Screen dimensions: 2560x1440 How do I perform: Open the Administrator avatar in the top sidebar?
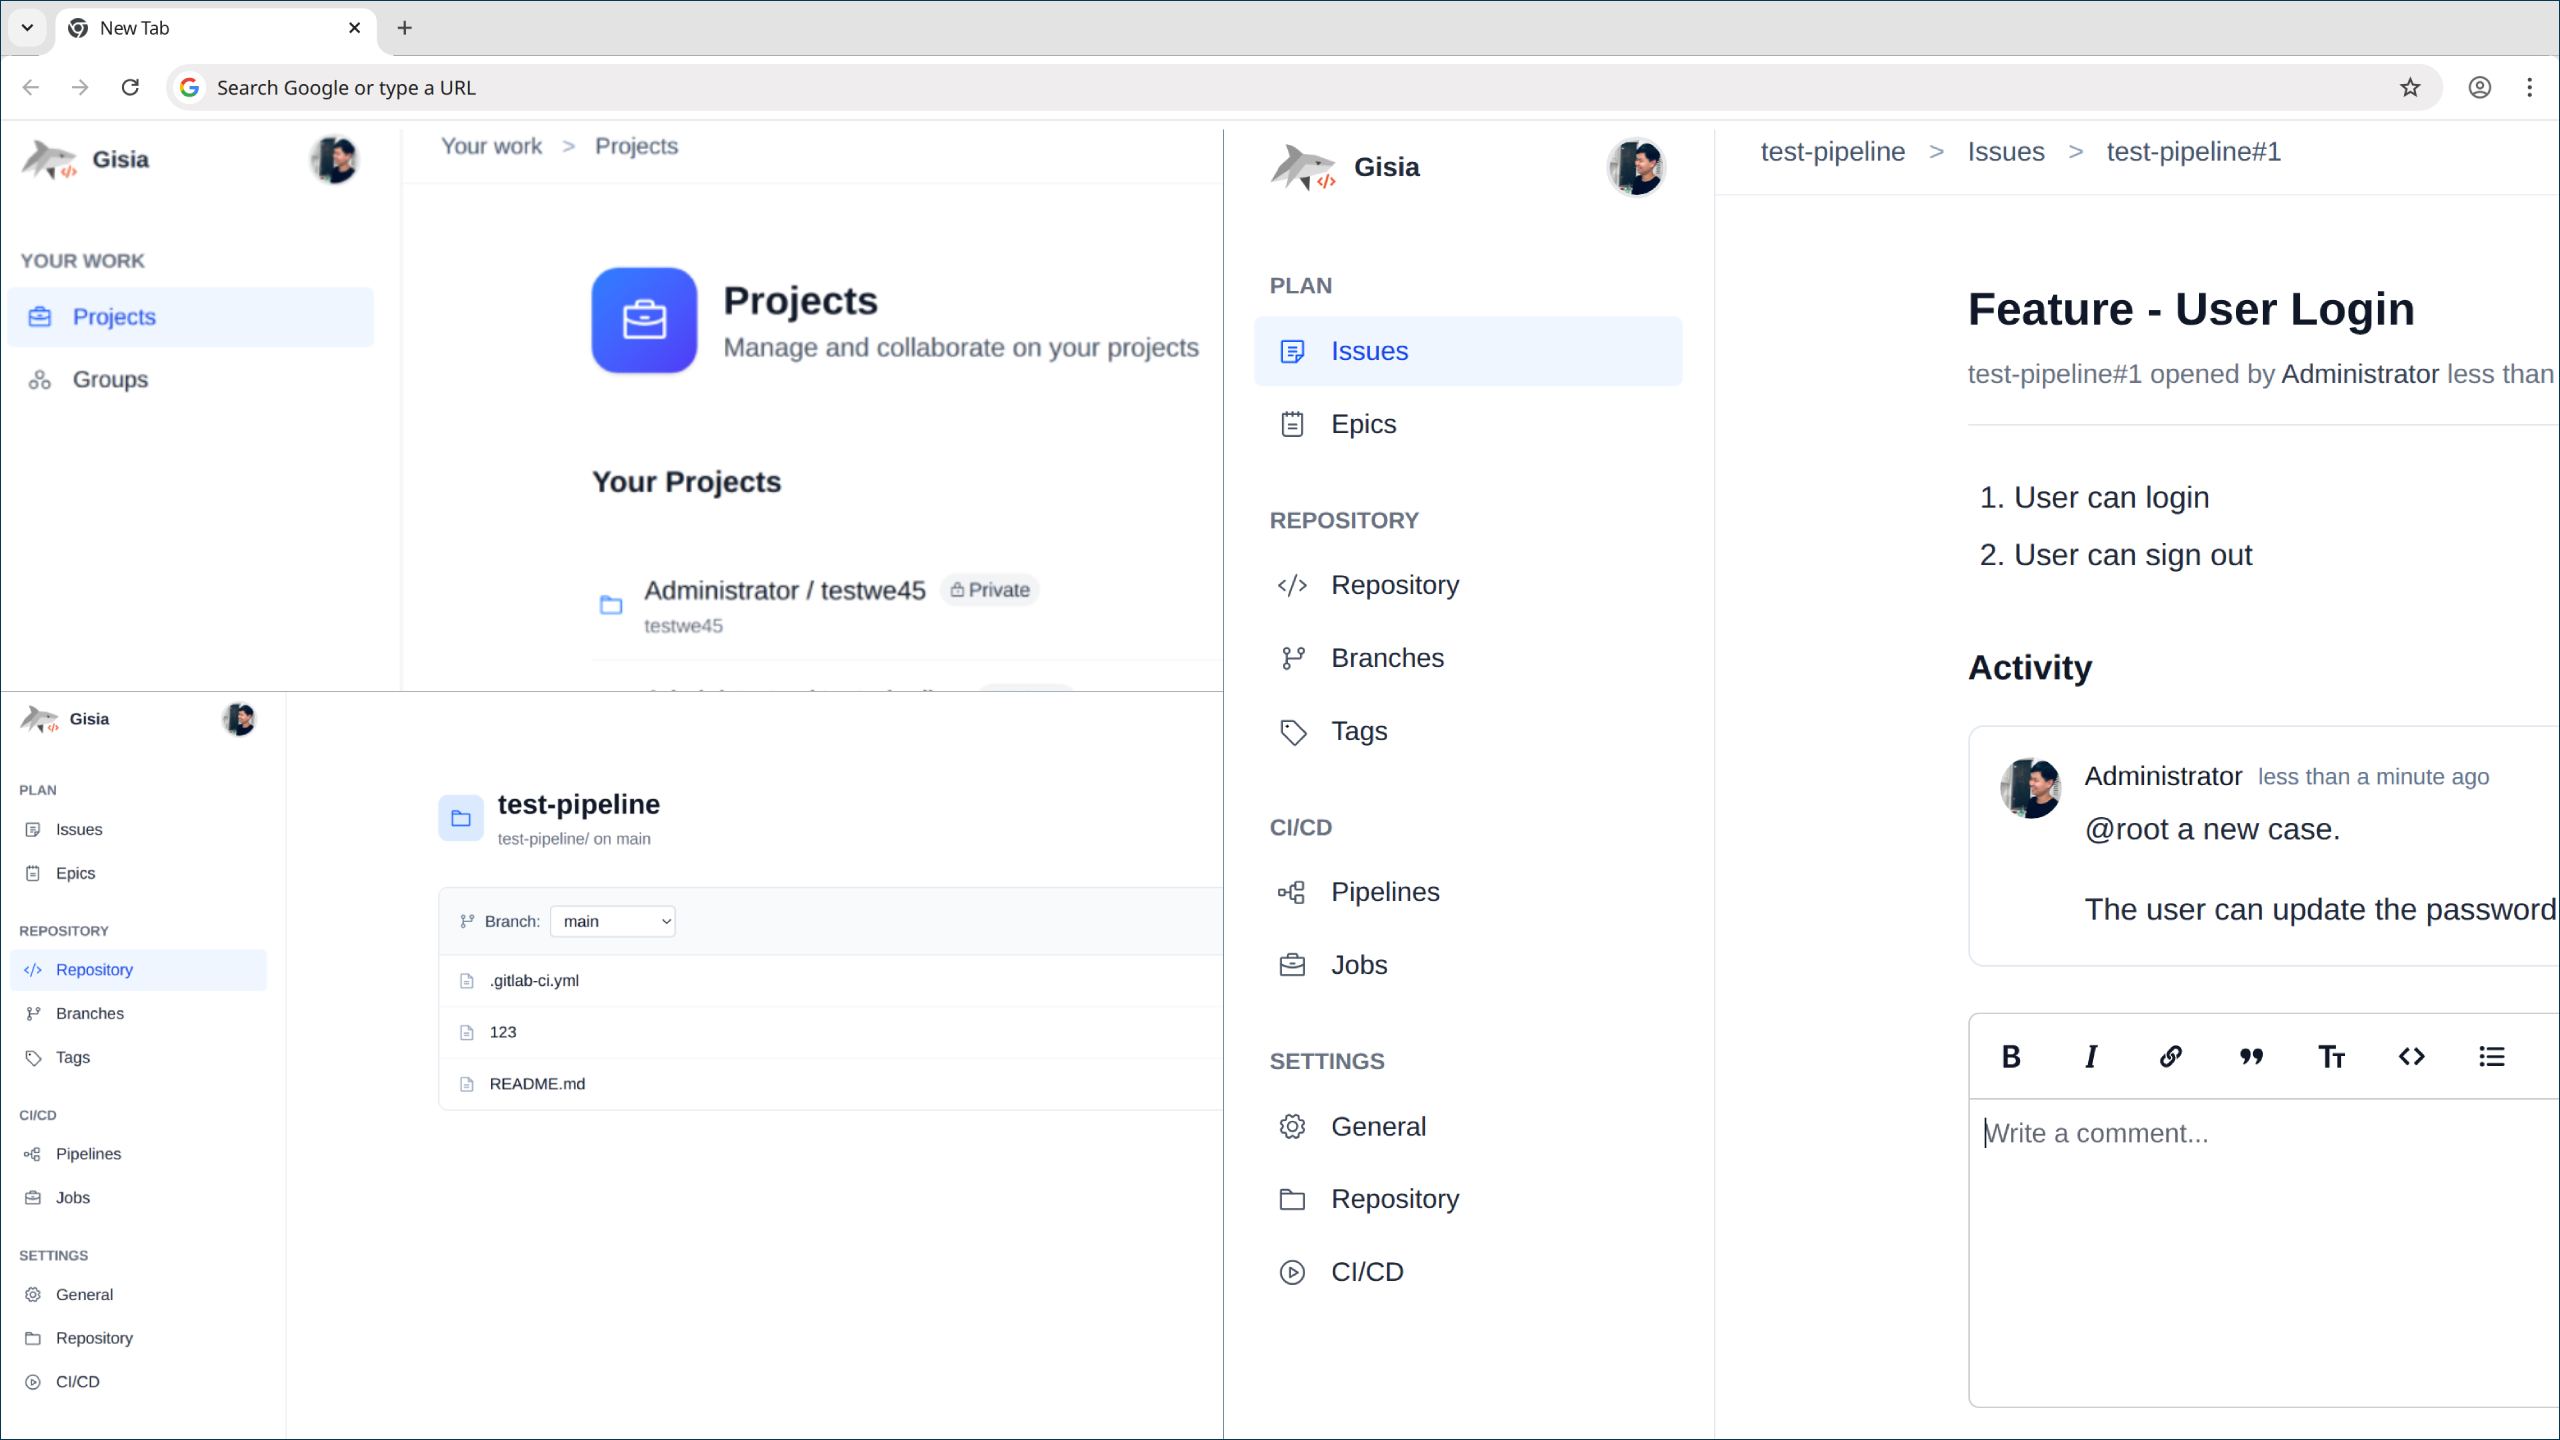tap(335, 160)
